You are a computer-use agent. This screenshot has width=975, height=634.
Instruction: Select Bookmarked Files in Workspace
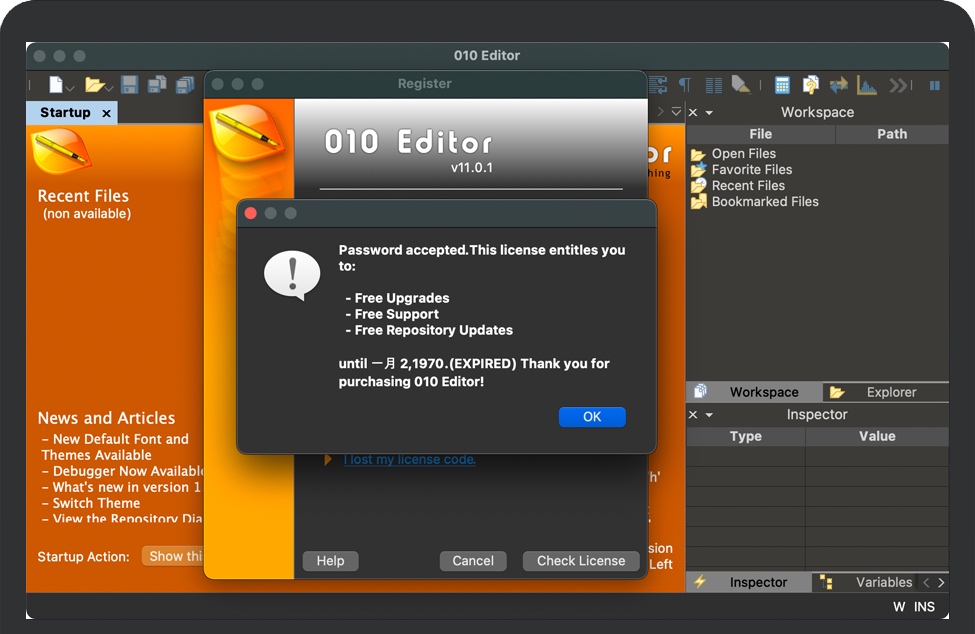(x=765, y=202)
